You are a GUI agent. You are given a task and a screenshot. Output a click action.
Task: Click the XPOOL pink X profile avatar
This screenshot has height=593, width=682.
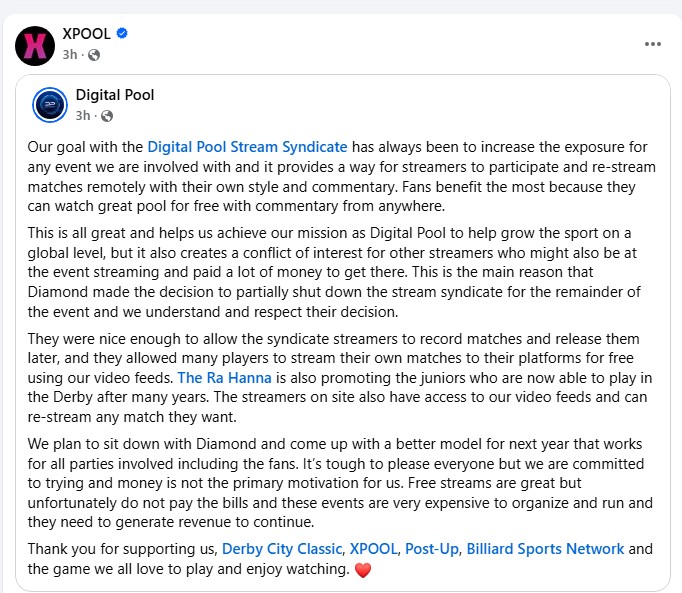[35, 45]
